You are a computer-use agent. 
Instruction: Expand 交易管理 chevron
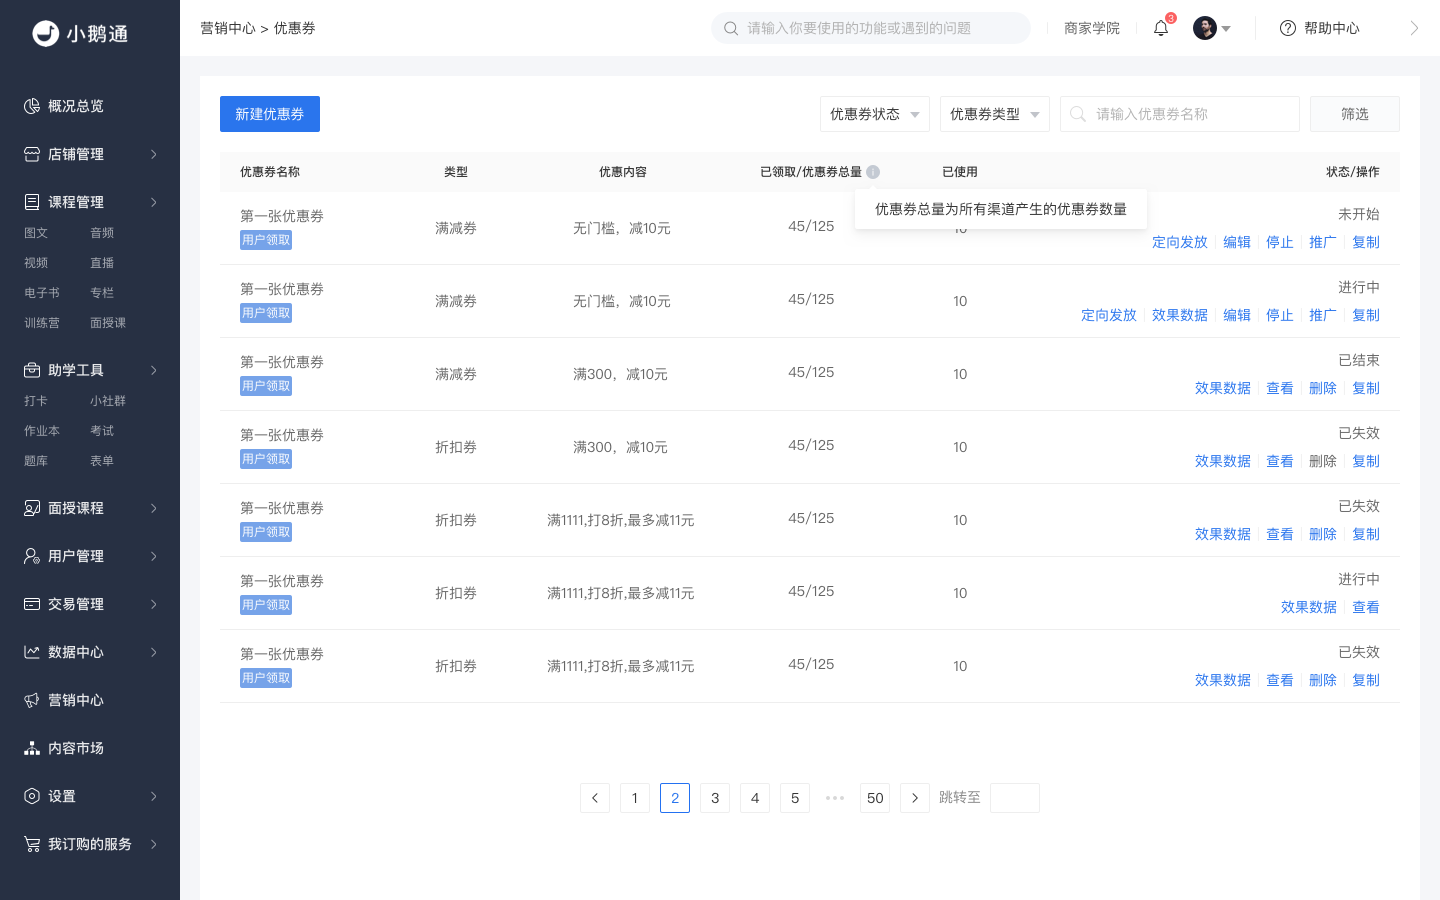coord(154,604)
